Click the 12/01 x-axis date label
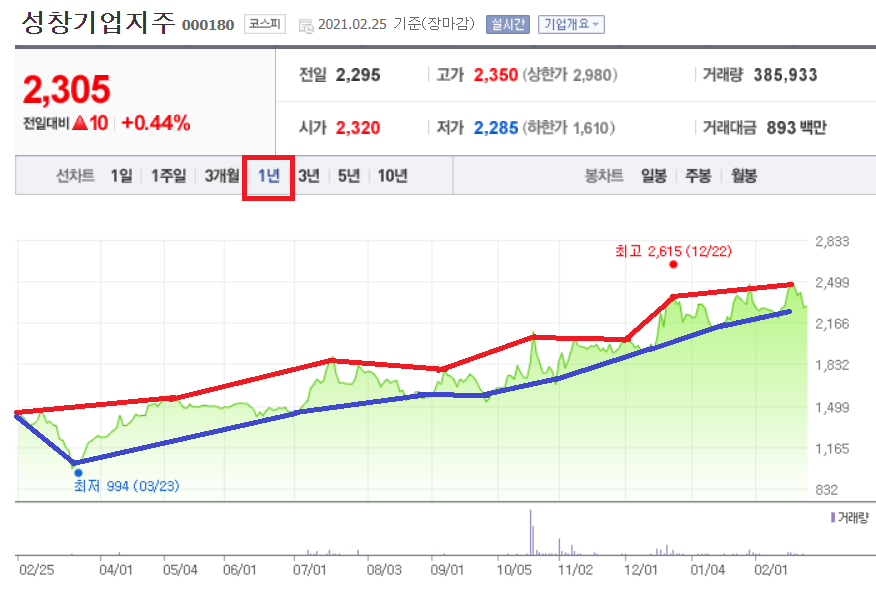This screenshot has height=592, width=876. pyautogui.click(x=641, y=570)
